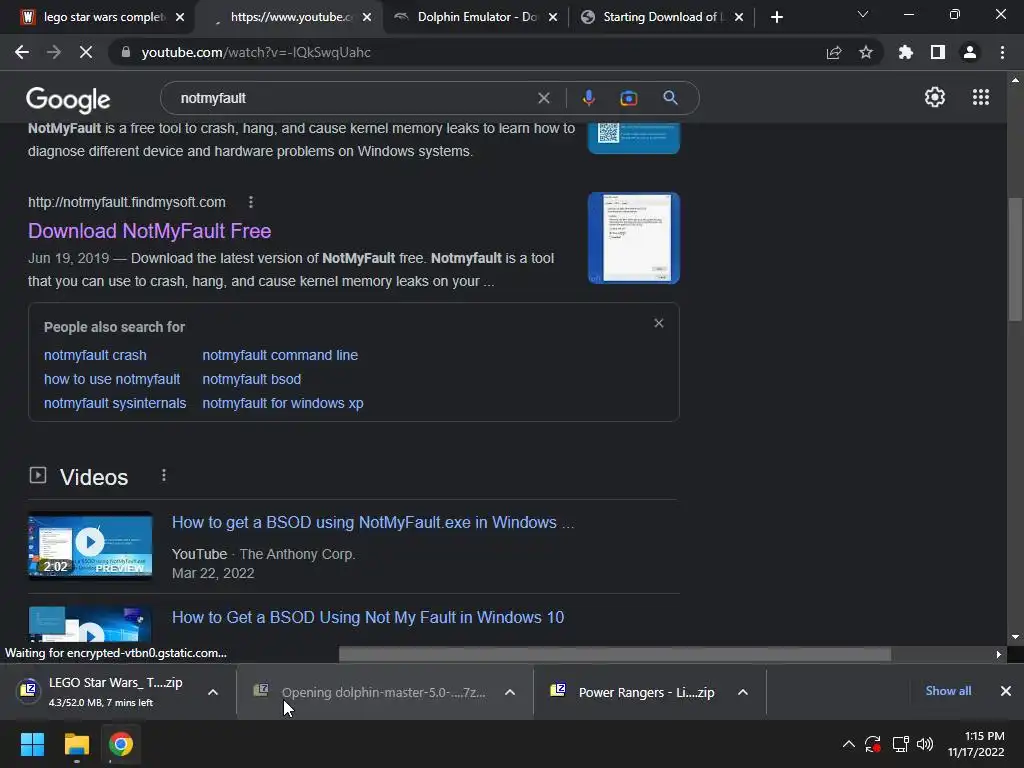Screen dimensions: 1024x768
Task: Toggle the Chrome side panel
Action: point(938,52)
